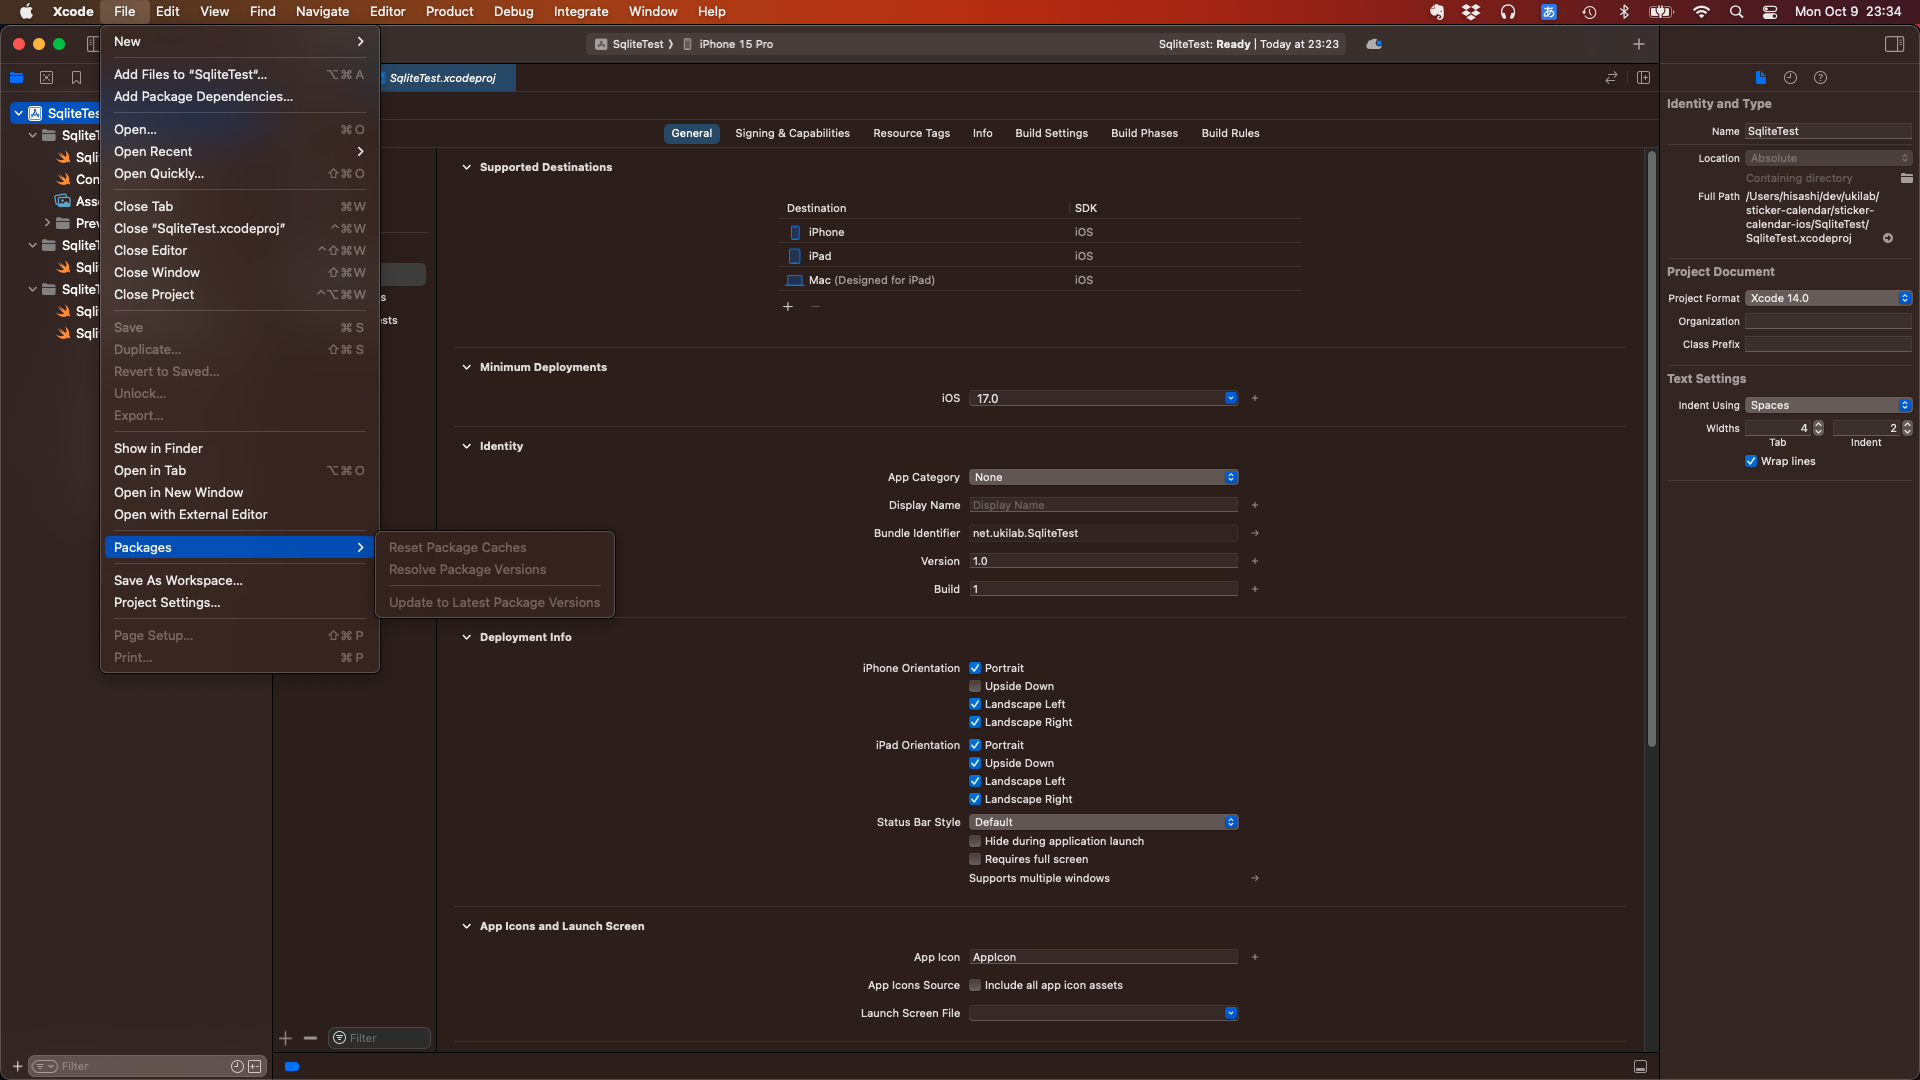Select the File inspector icon

point(1761,78)
